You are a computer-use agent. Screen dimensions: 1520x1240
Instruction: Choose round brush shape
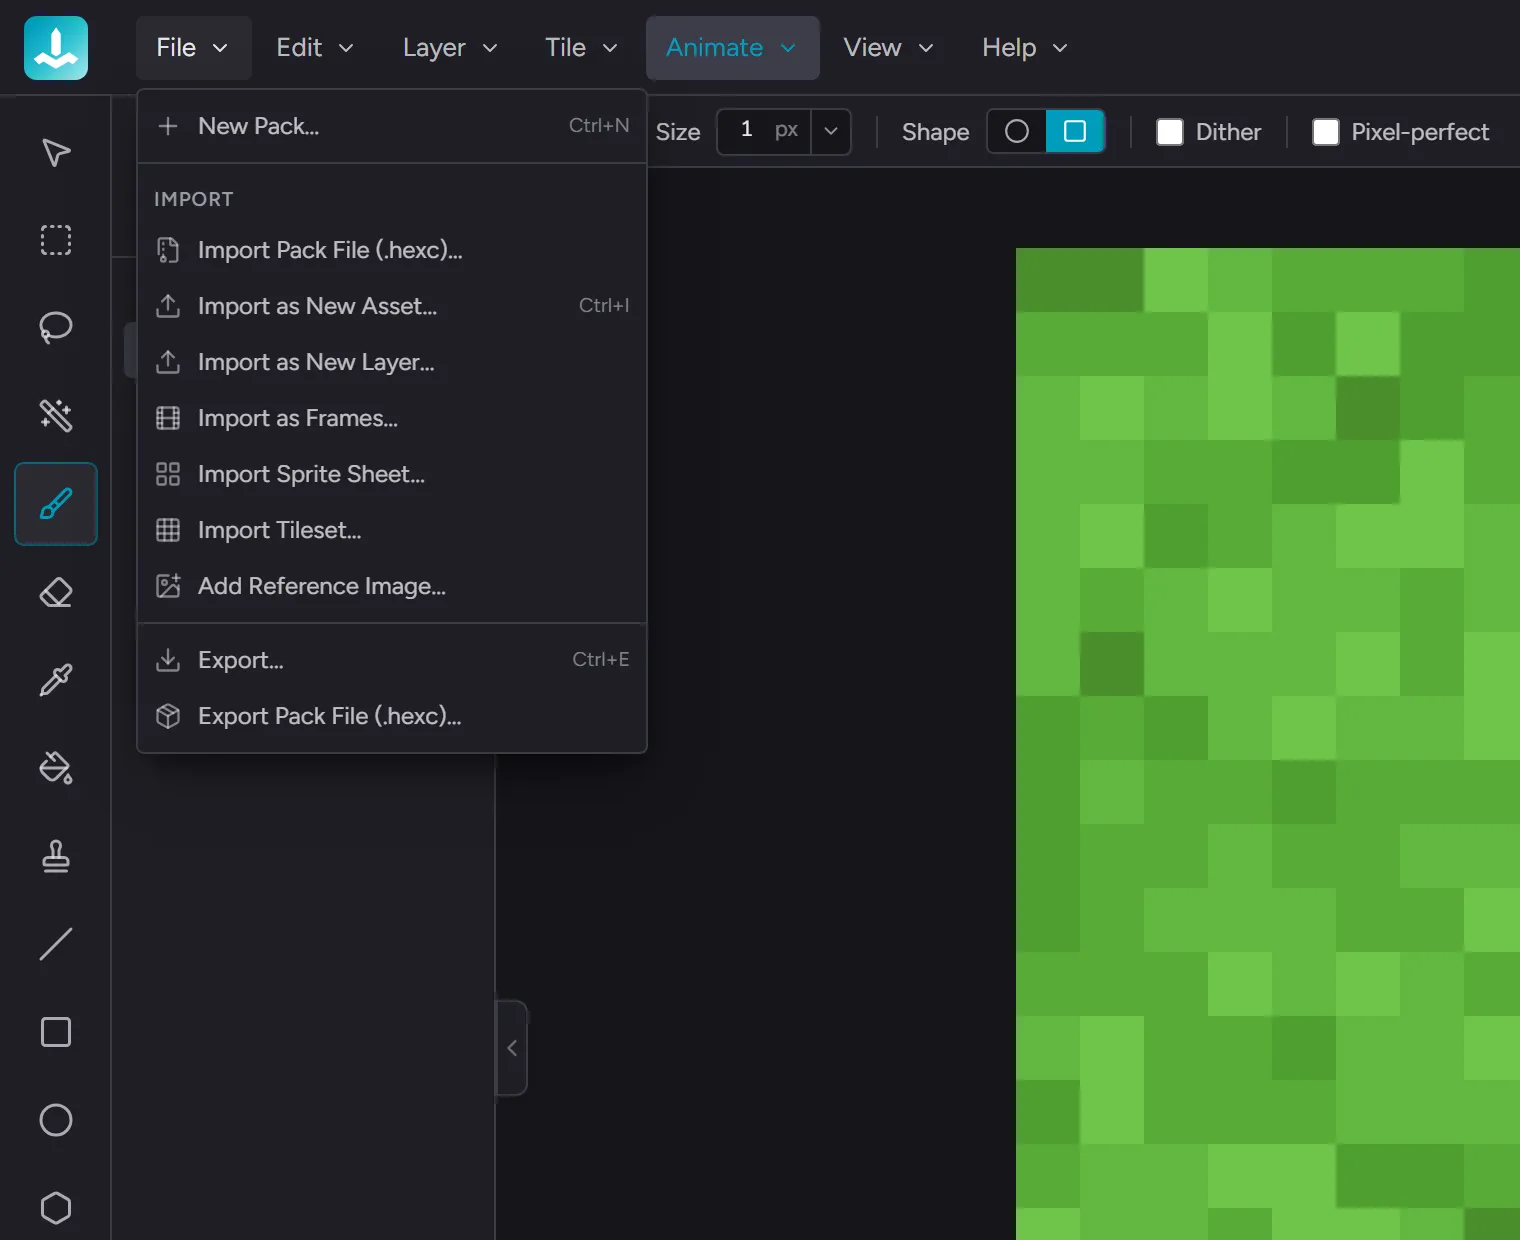(1017, 132)
